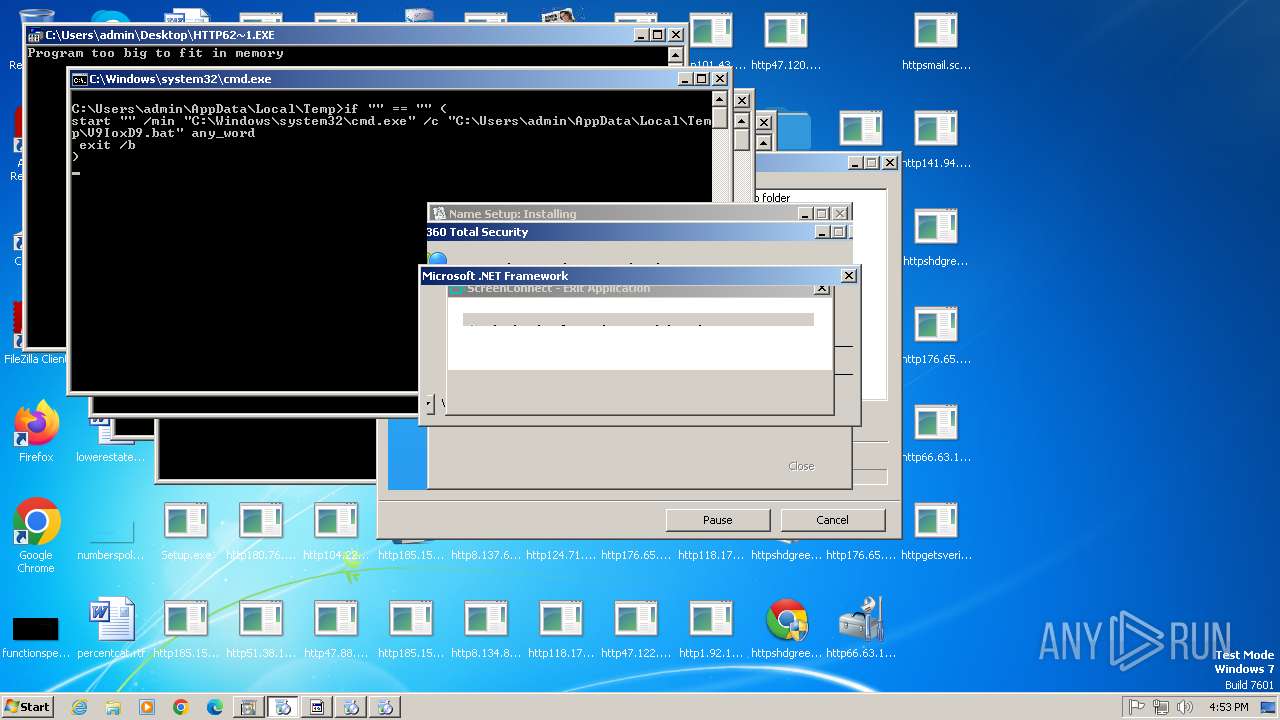Image resolution: width=1280 pixels, height=720 pixels.
Task: Open the Action Center flag tray icon
Action: click(x=1137, y=707)
